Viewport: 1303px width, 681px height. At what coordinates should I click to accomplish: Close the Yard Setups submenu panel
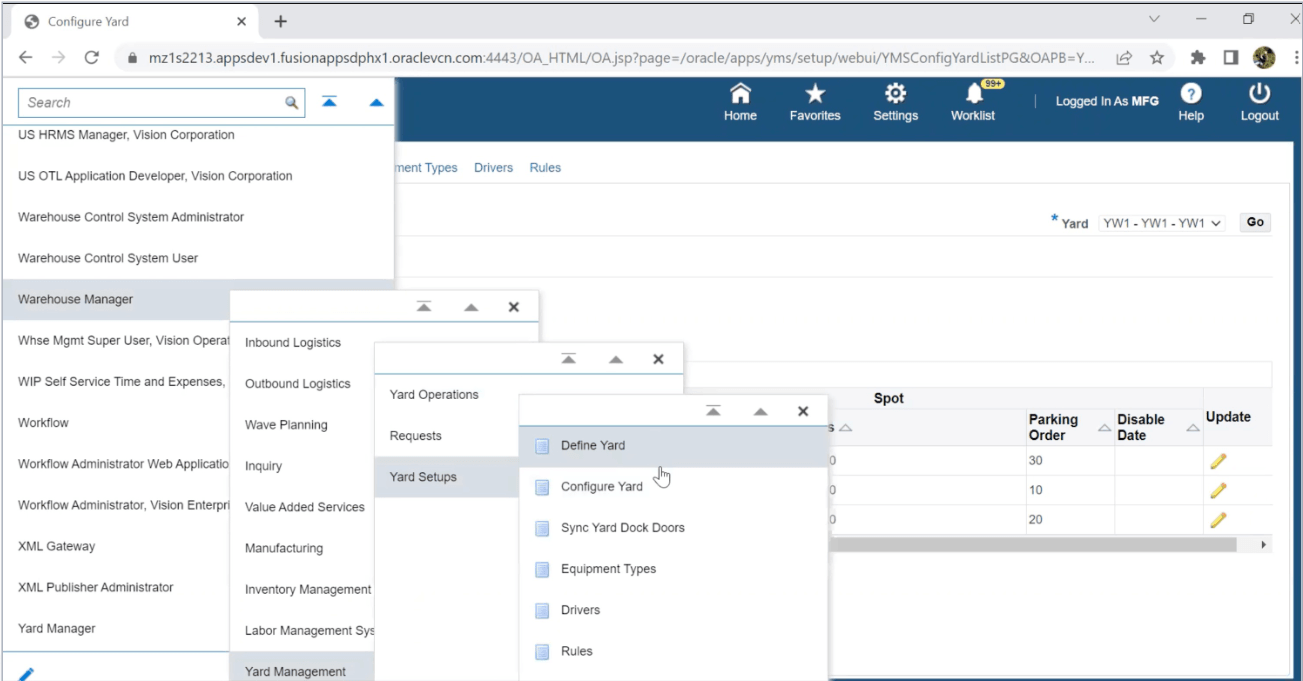pos(803,411)
